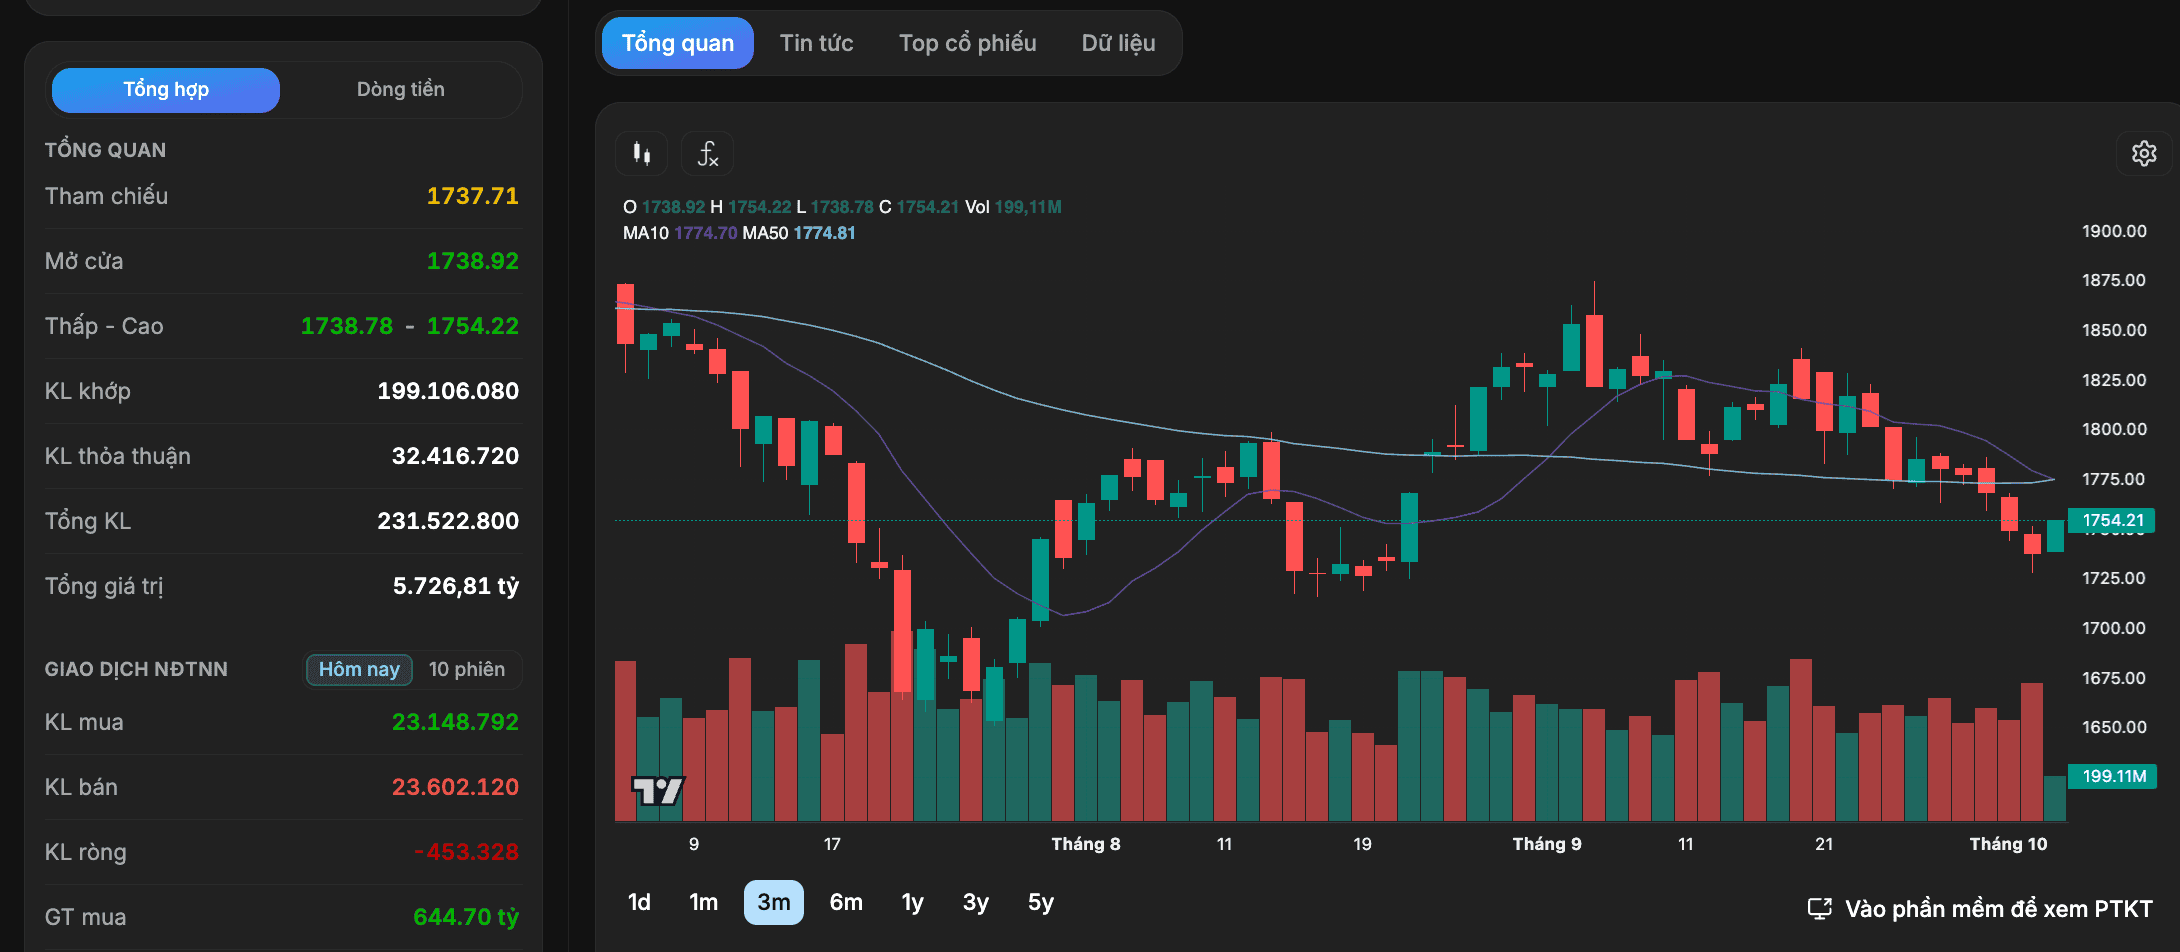Viewport: 2180px width, 952px height.
Task: Set chart range to 1y
Action: (912, 902)
